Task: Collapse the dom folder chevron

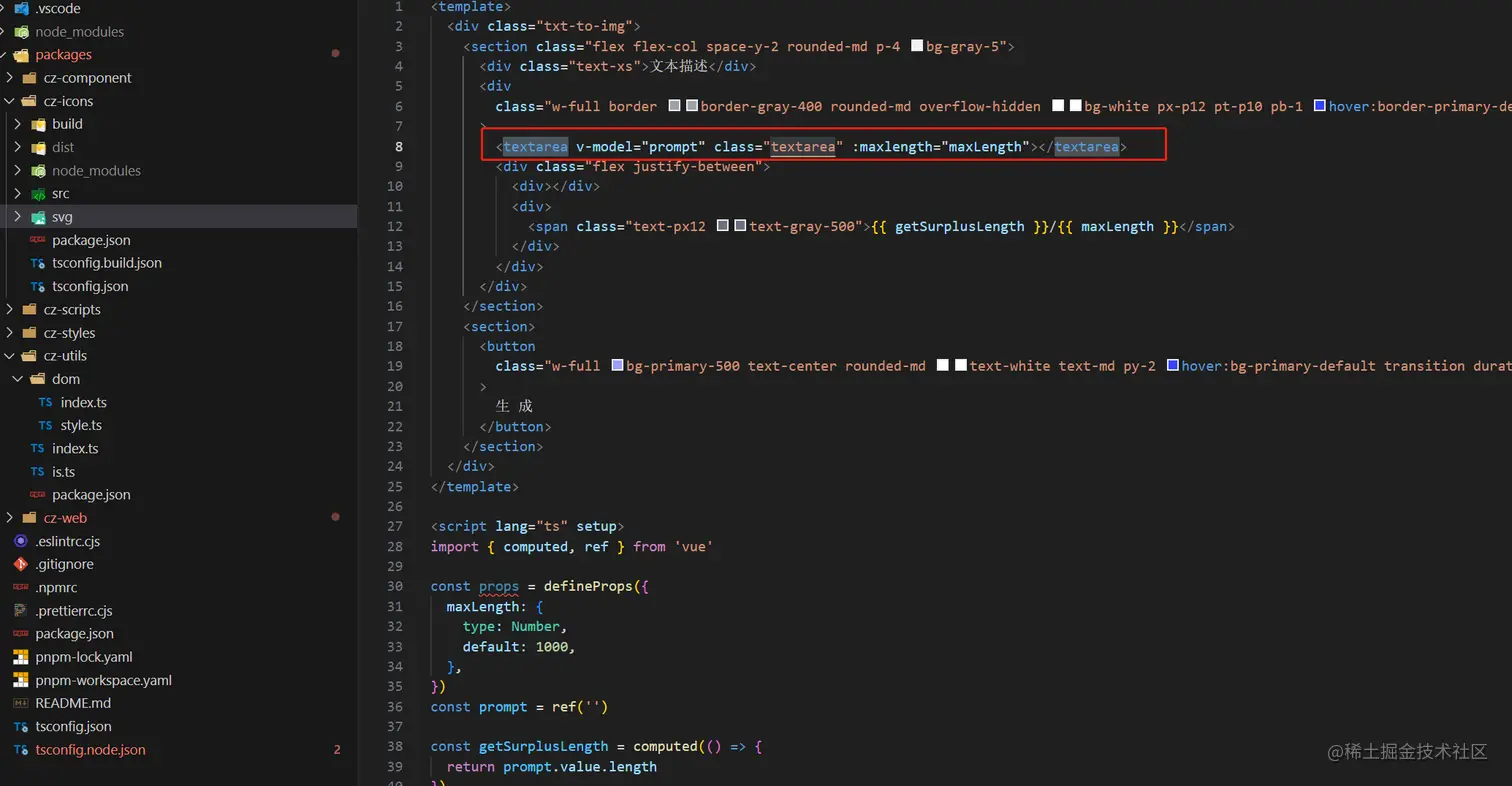Action: tap(17, 379)
